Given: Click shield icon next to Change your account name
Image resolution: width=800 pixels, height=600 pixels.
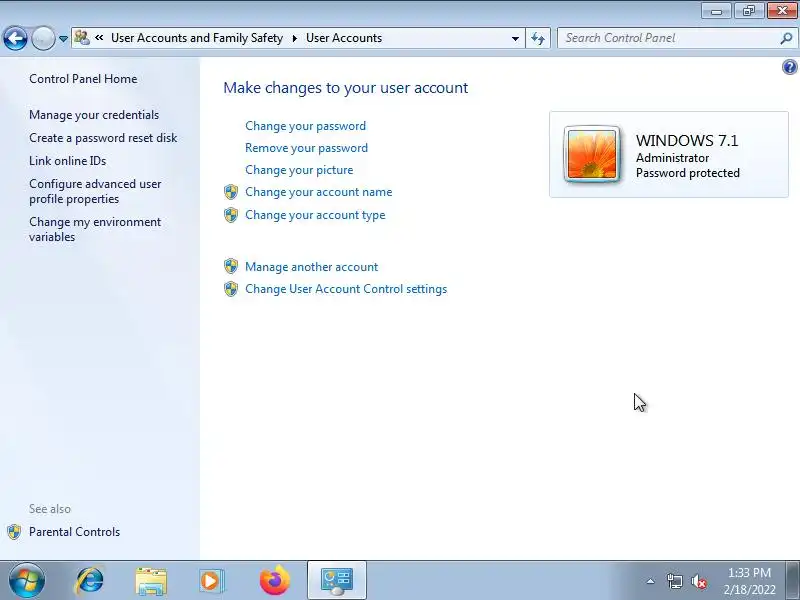Looking at the screenshot, I should [231, 192].
